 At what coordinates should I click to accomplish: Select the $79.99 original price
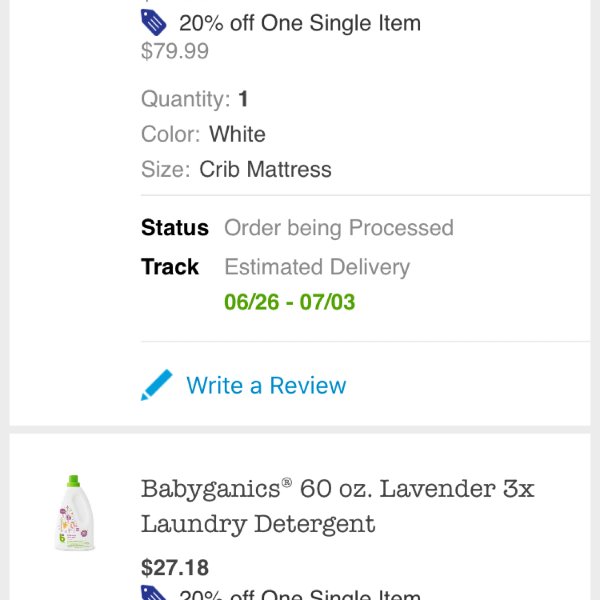175,51
